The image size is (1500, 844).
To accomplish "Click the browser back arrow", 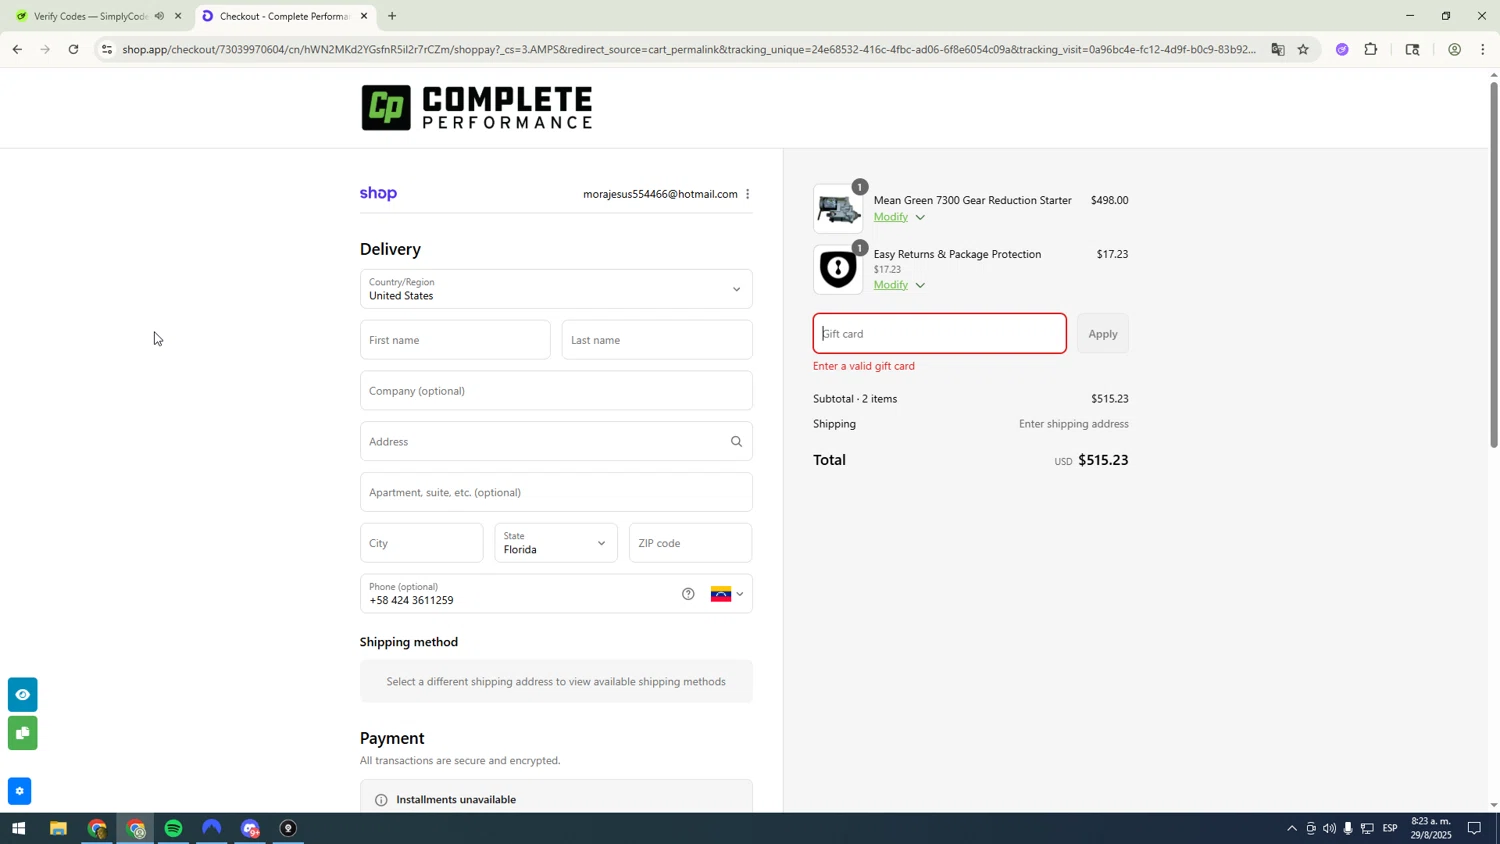I will click(x=16, y=49).
